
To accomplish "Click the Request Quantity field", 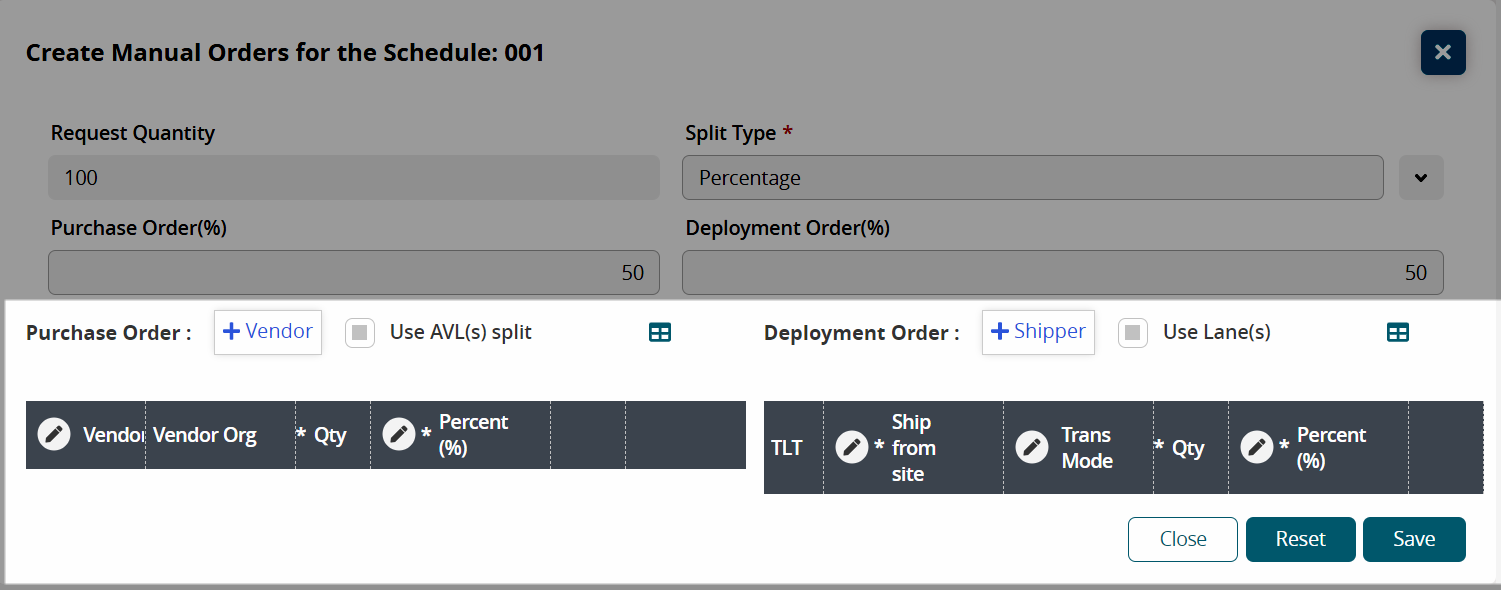I will [354, 178].
